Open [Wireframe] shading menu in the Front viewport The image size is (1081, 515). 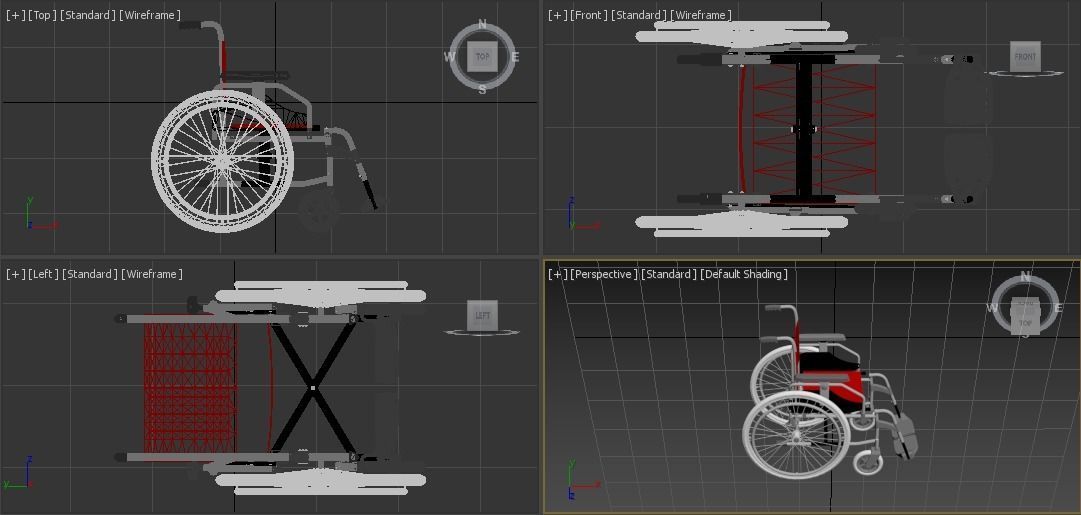pos(701,14)
